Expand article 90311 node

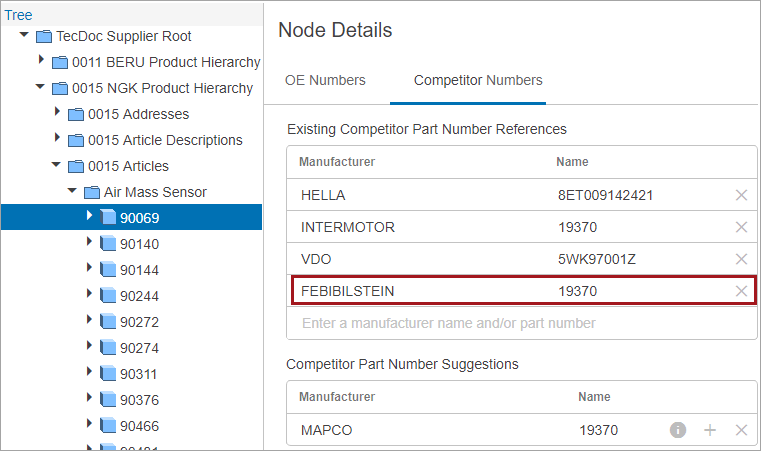pyautogui.click(x=89, y=371)
